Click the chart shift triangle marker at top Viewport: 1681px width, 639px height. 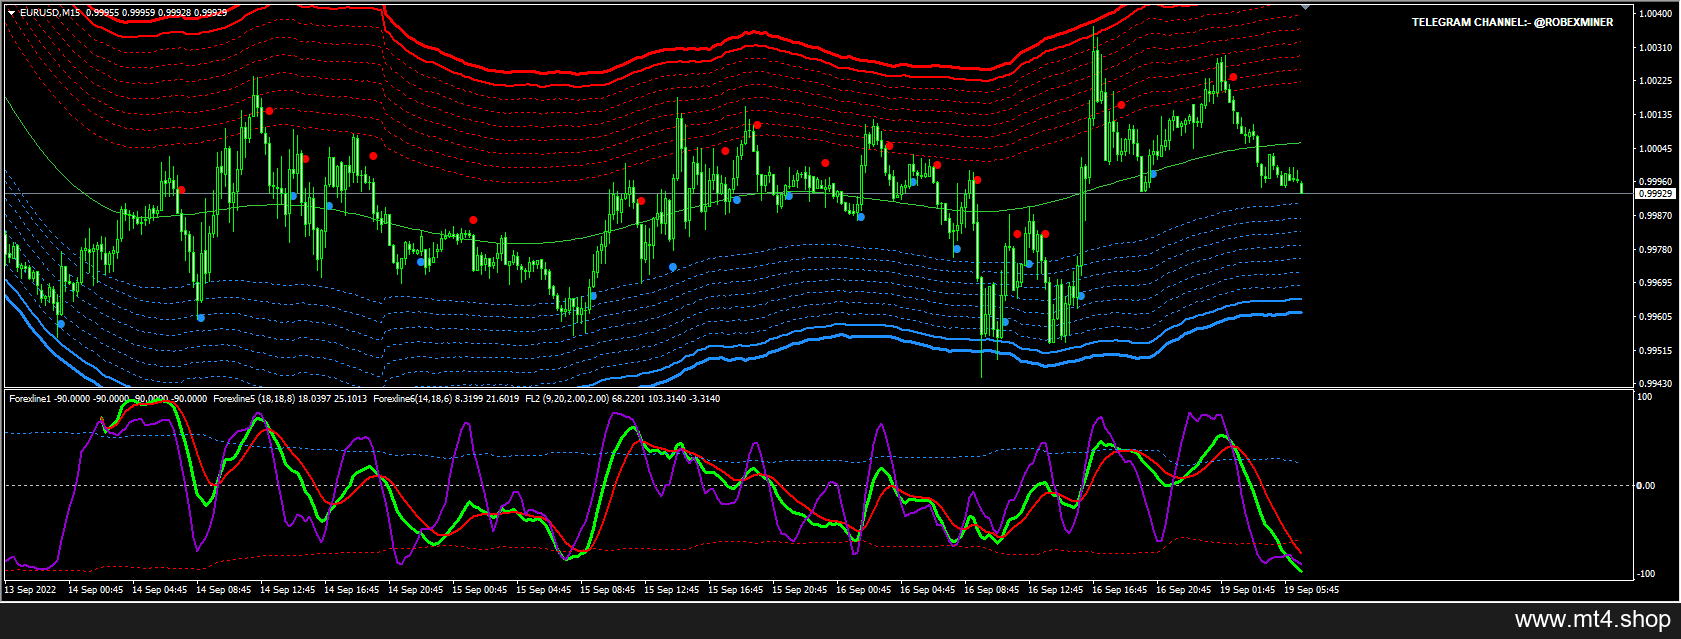[x=1305, y=7]
